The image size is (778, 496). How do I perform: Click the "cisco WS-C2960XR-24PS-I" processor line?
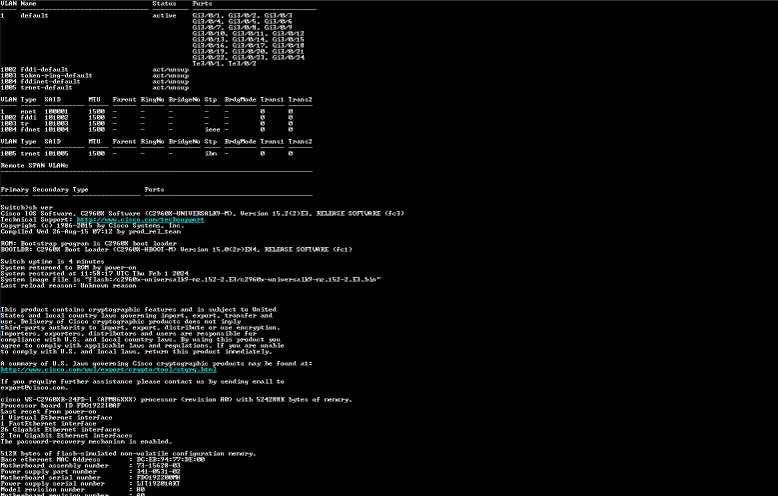[176, 399]
